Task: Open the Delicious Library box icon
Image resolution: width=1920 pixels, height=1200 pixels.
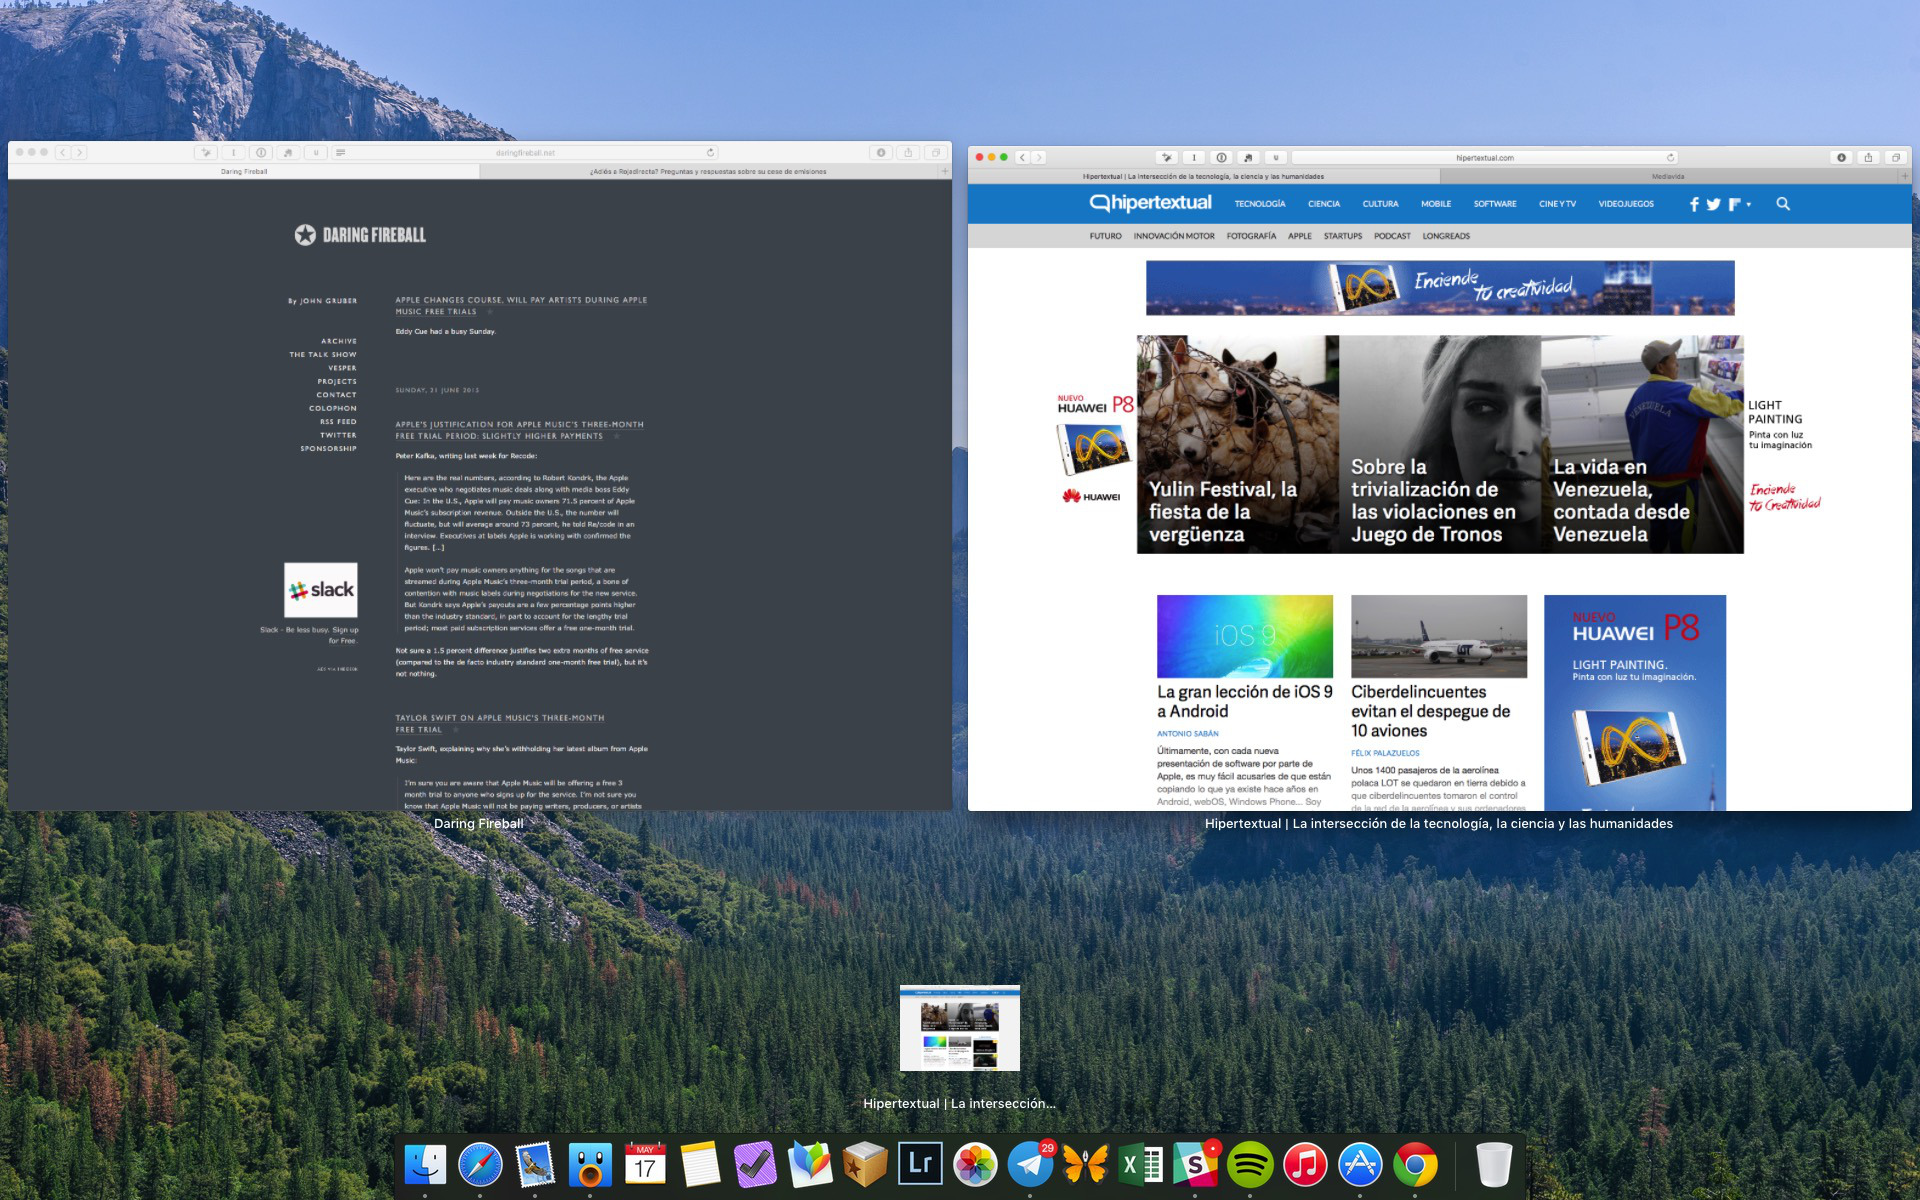Action: coord(865,1165)
